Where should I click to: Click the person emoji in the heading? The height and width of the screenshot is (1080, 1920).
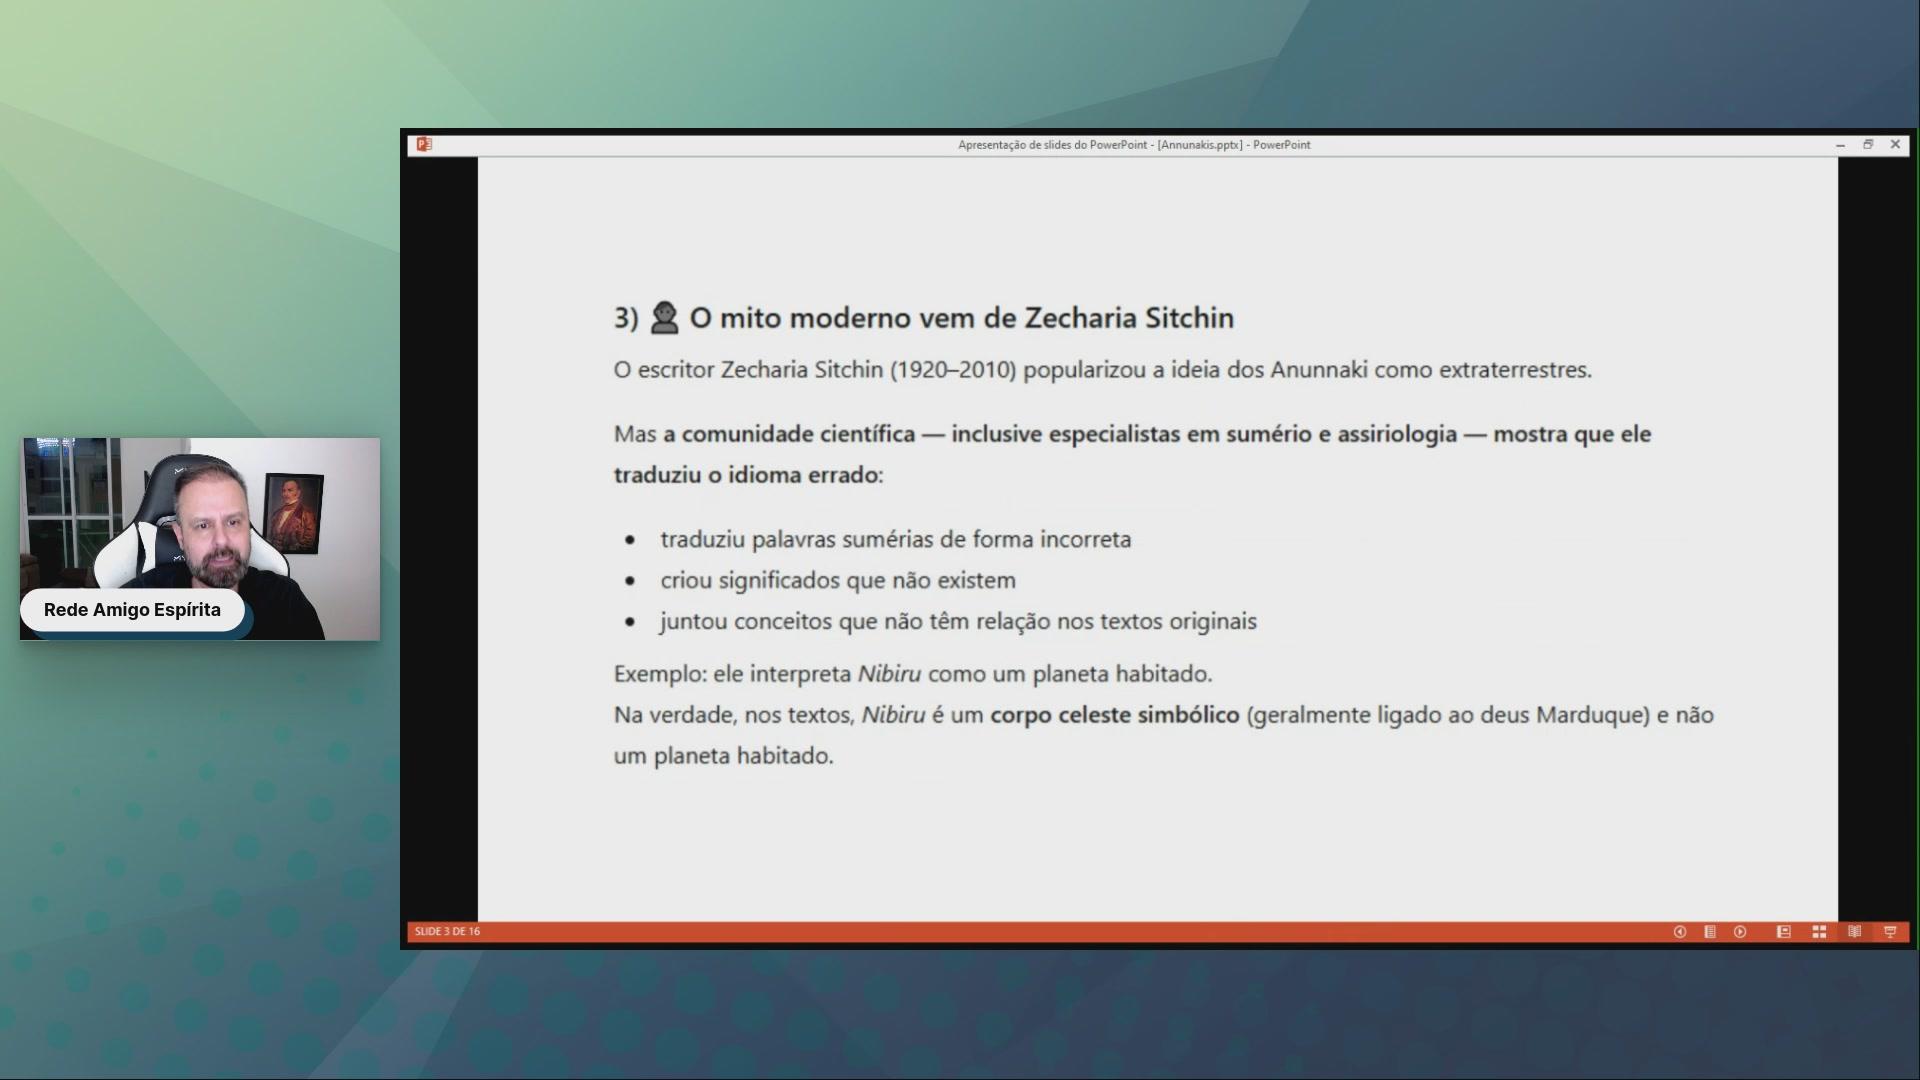click(664, 318)
